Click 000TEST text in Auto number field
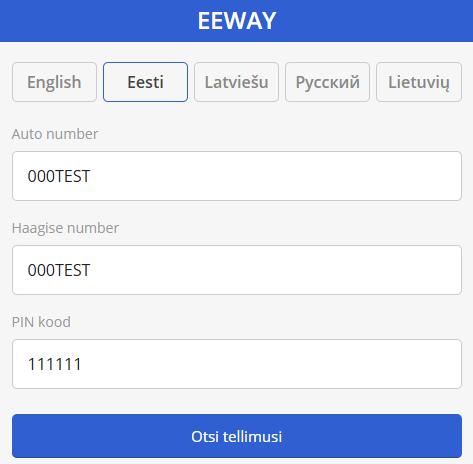 click(59, 176)
